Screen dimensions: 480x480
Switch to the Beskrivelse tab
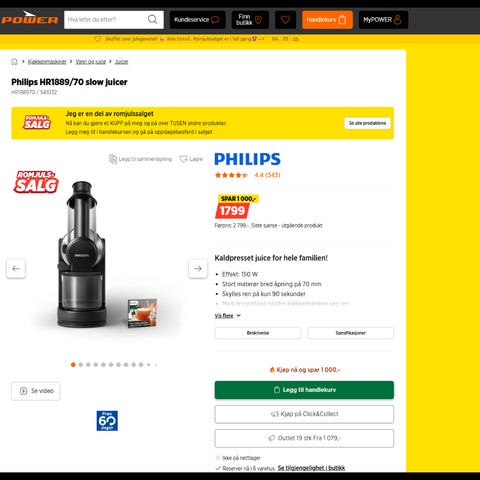click(258, 333)
